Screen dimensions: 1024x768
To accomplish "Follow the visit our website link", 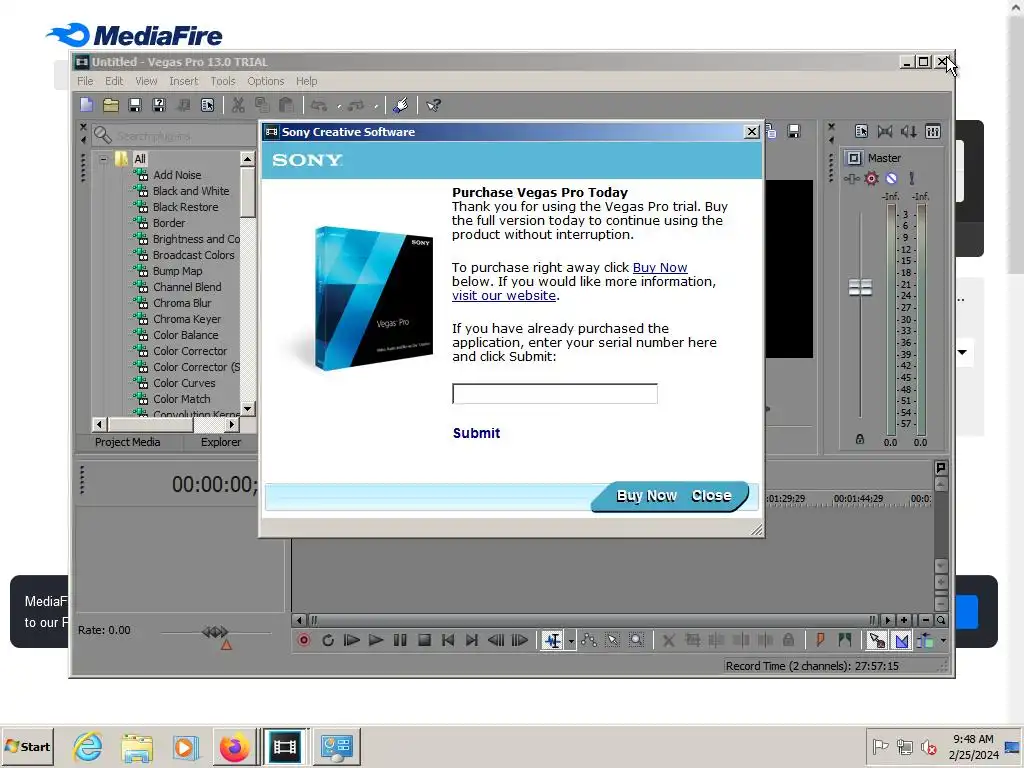I will click(504, 295).
